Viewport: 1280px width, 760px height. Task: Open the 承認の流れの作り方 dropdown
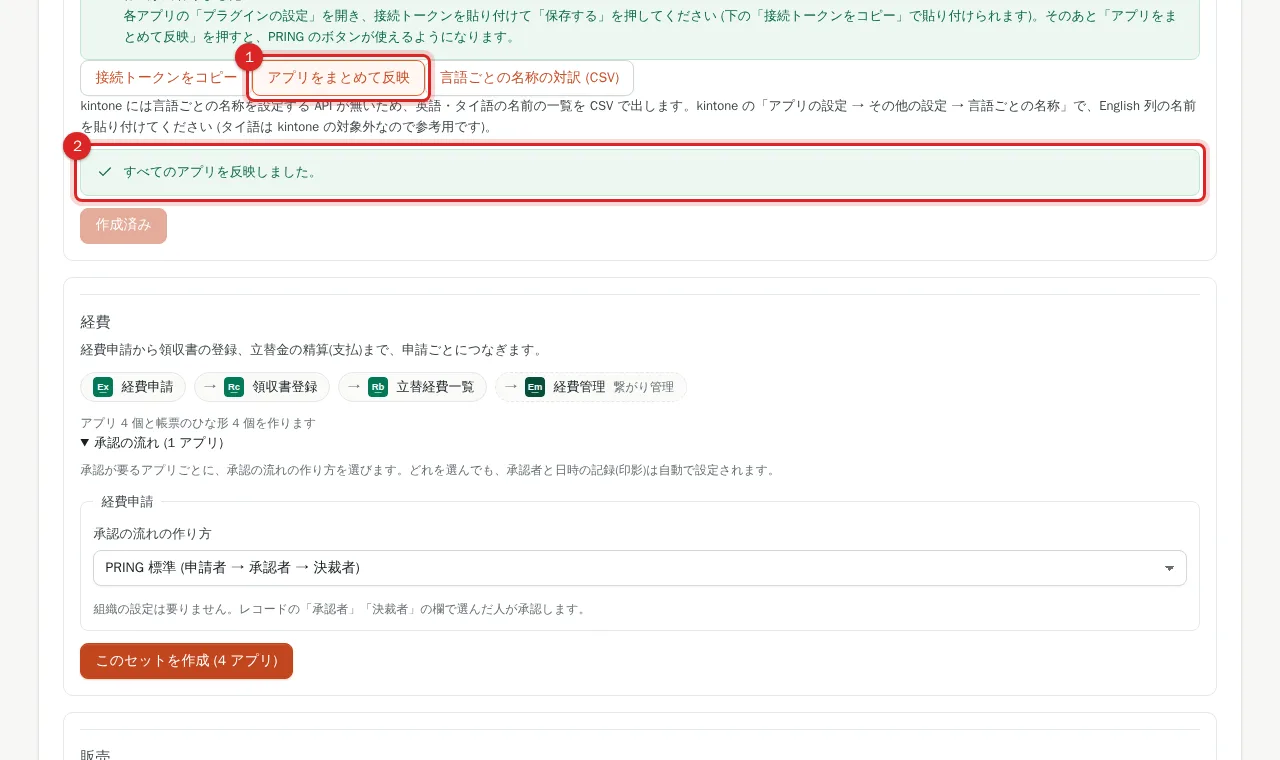click(x=640, y=568)
